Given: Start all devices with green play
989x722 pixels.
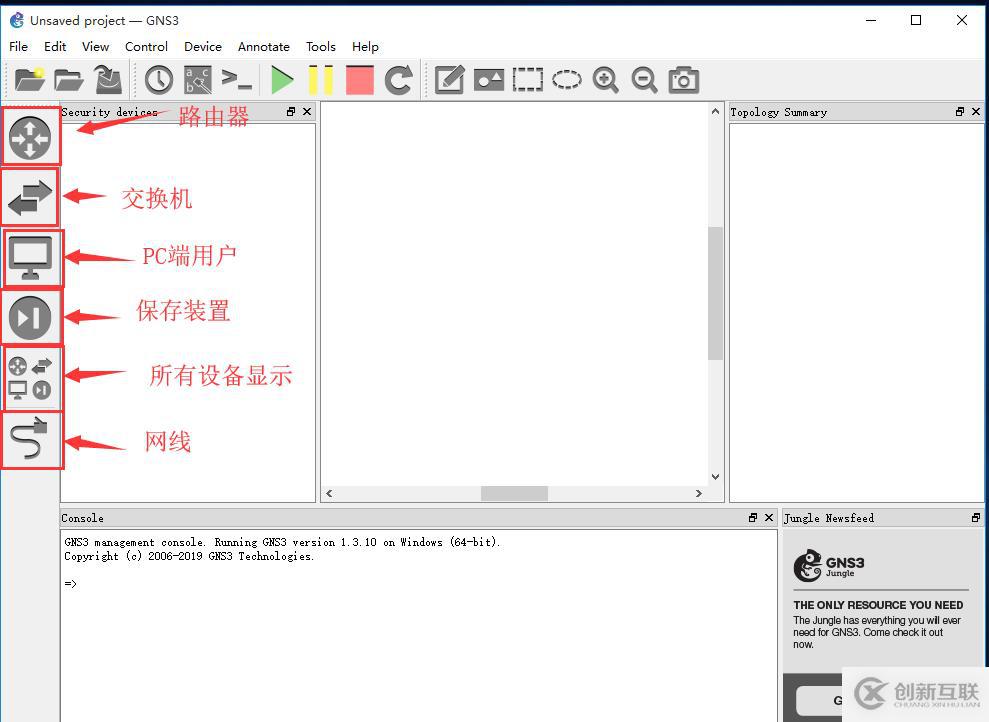Looking at the screenshot, I should click(x=282, y=80).
